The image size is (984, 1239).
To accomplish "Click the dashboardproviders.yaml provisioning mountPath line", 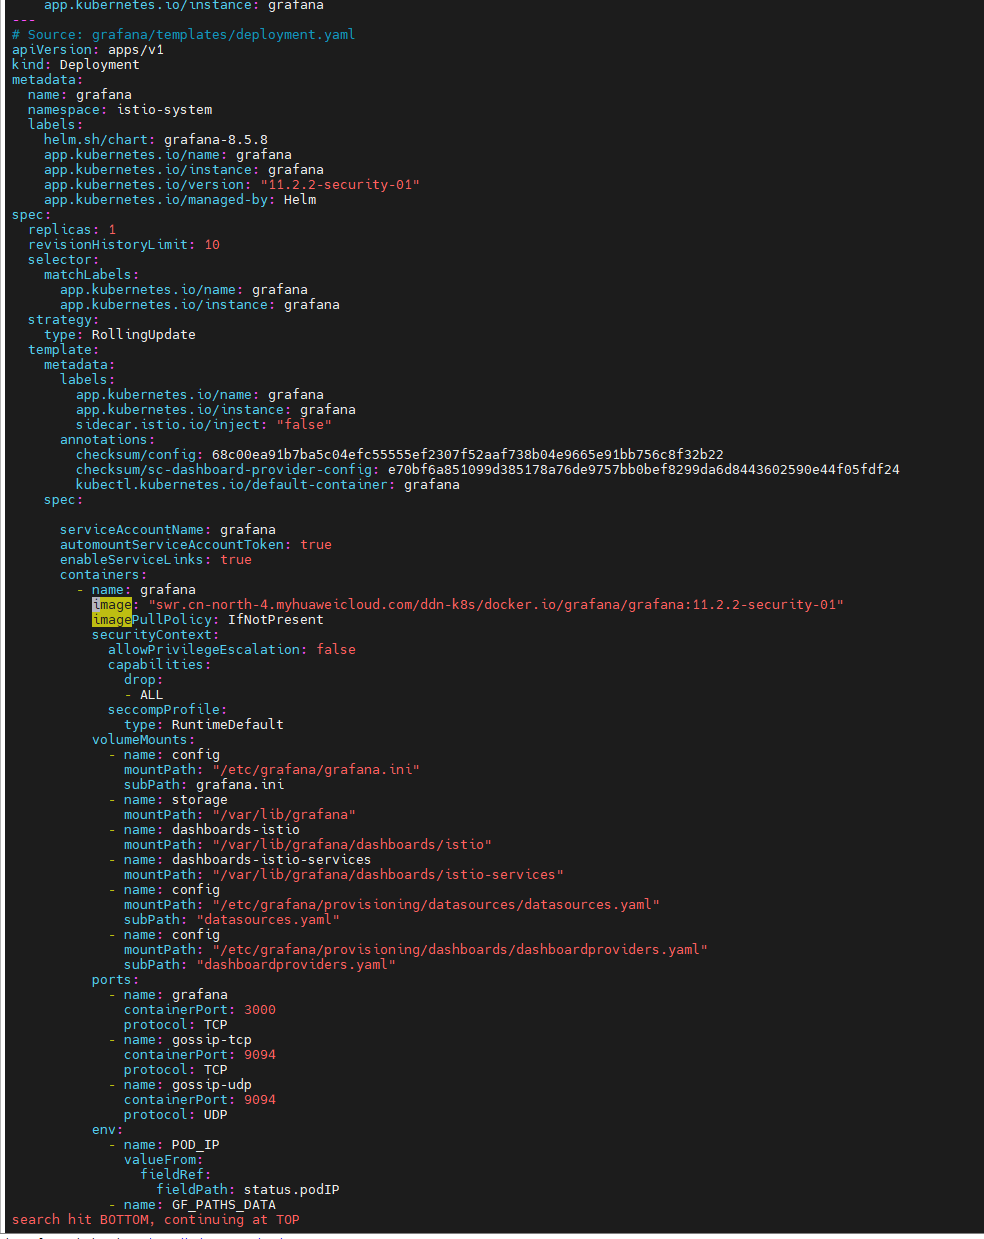I will (x=416, y=949).
